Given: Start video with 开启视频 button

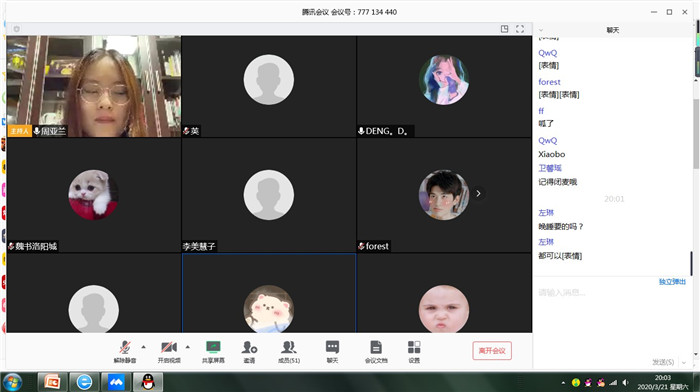Looking at the screenshot, I should pos(169,352).
